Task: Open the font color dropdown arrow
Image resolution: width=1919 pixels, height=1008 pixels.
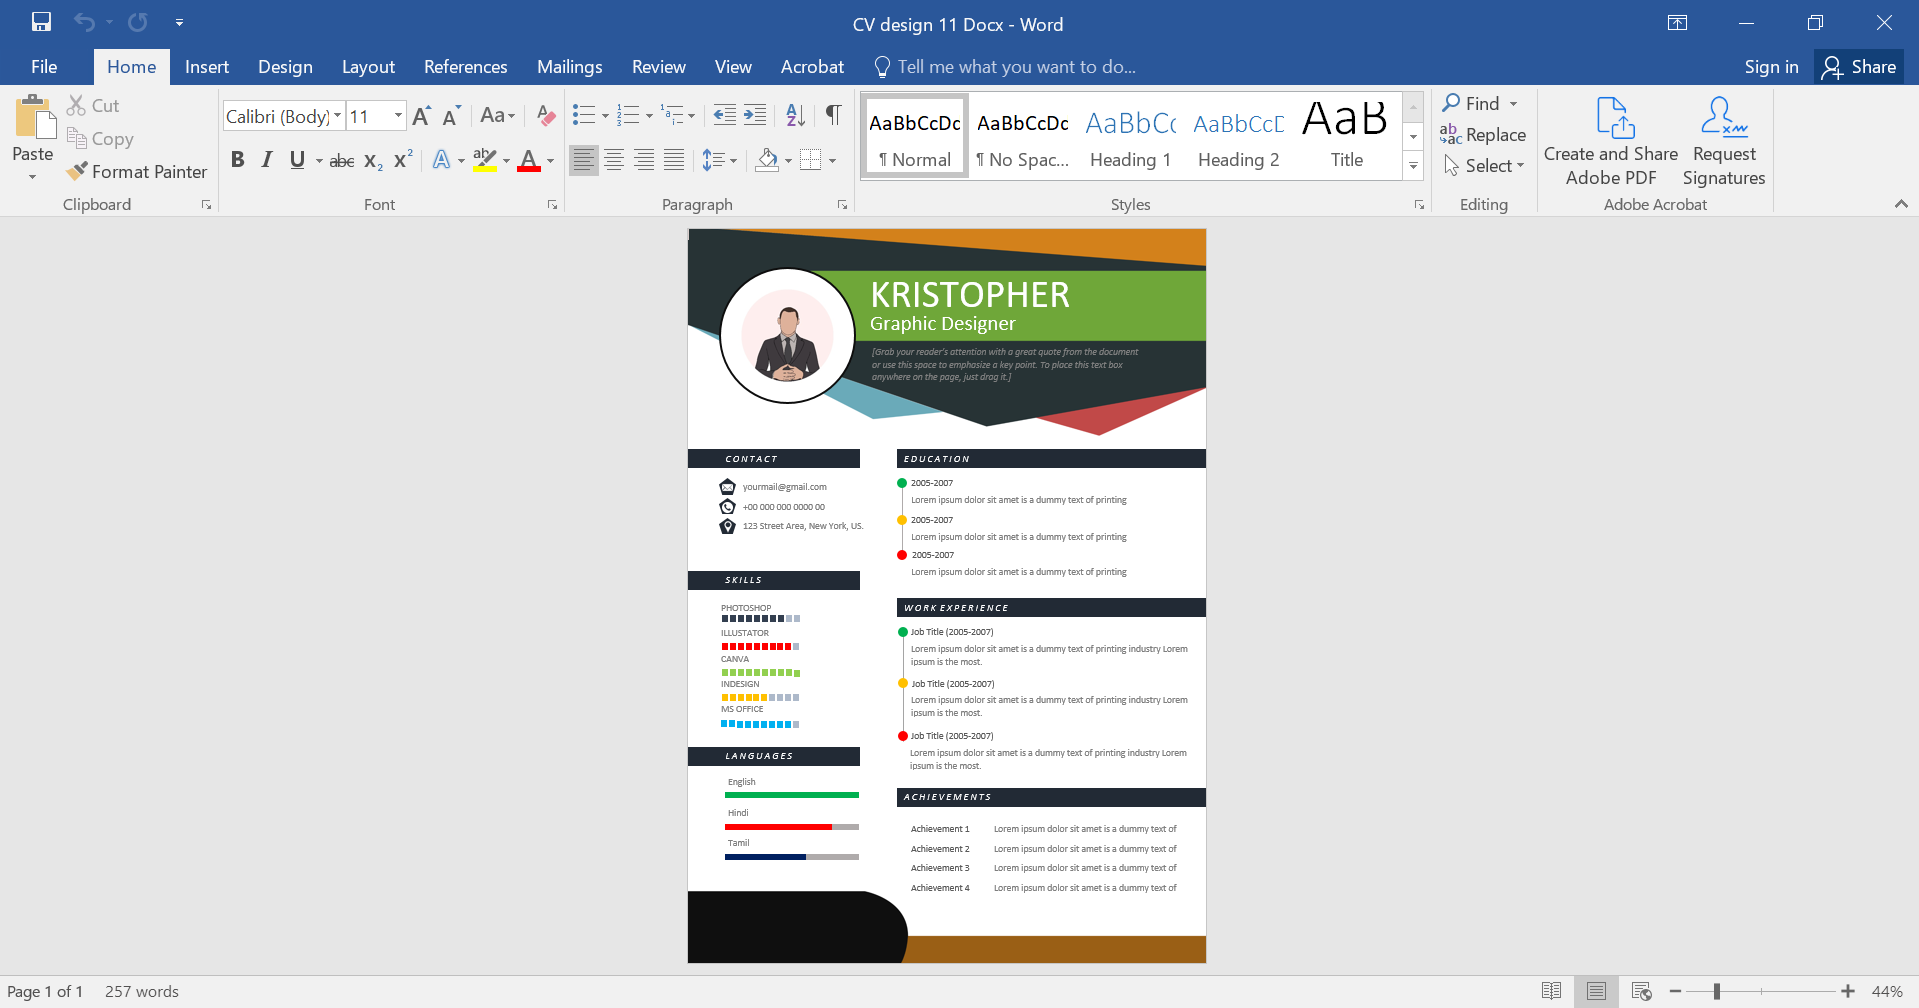Action: [x=549, y=160]
